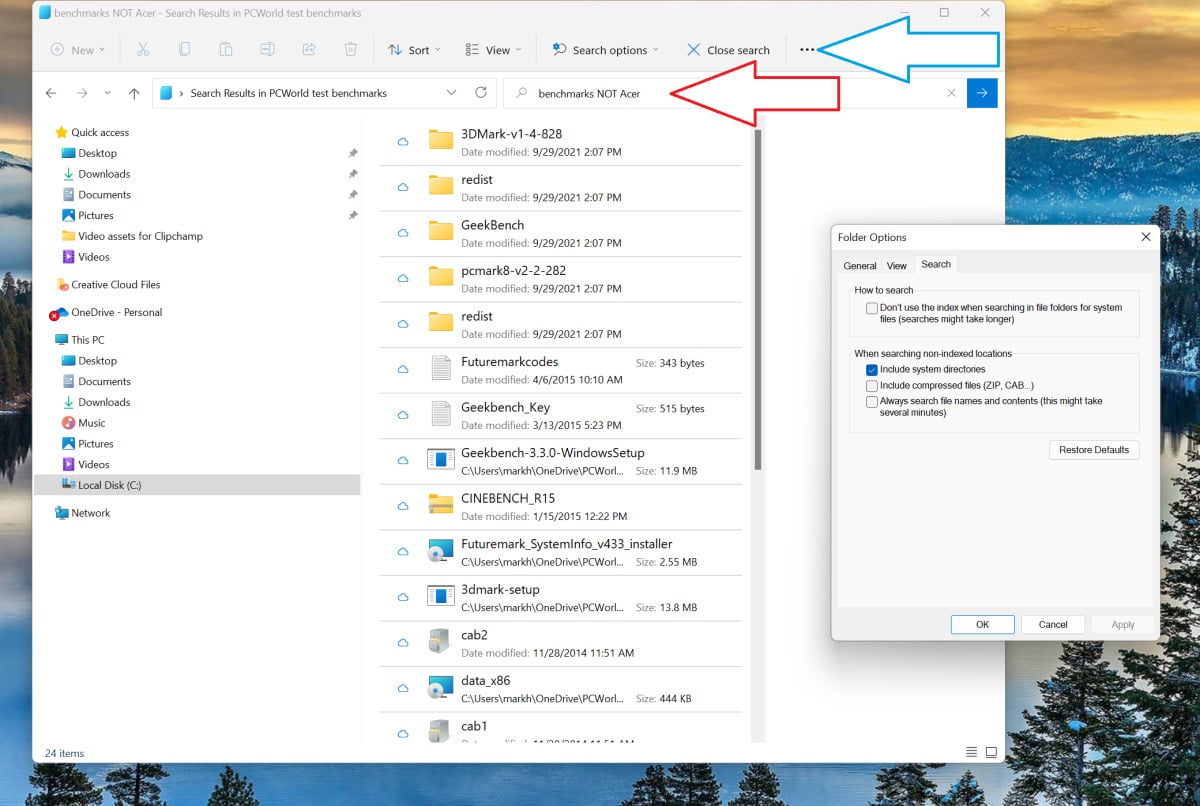Select the 3dmark-setup file name
Viewport: 1200px width, 806px height.
point(500,590)
